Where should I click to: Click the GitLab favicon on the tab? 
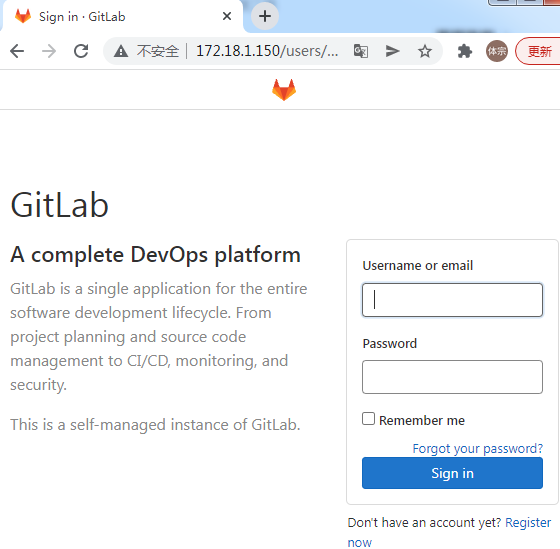[x=23, y=16]
